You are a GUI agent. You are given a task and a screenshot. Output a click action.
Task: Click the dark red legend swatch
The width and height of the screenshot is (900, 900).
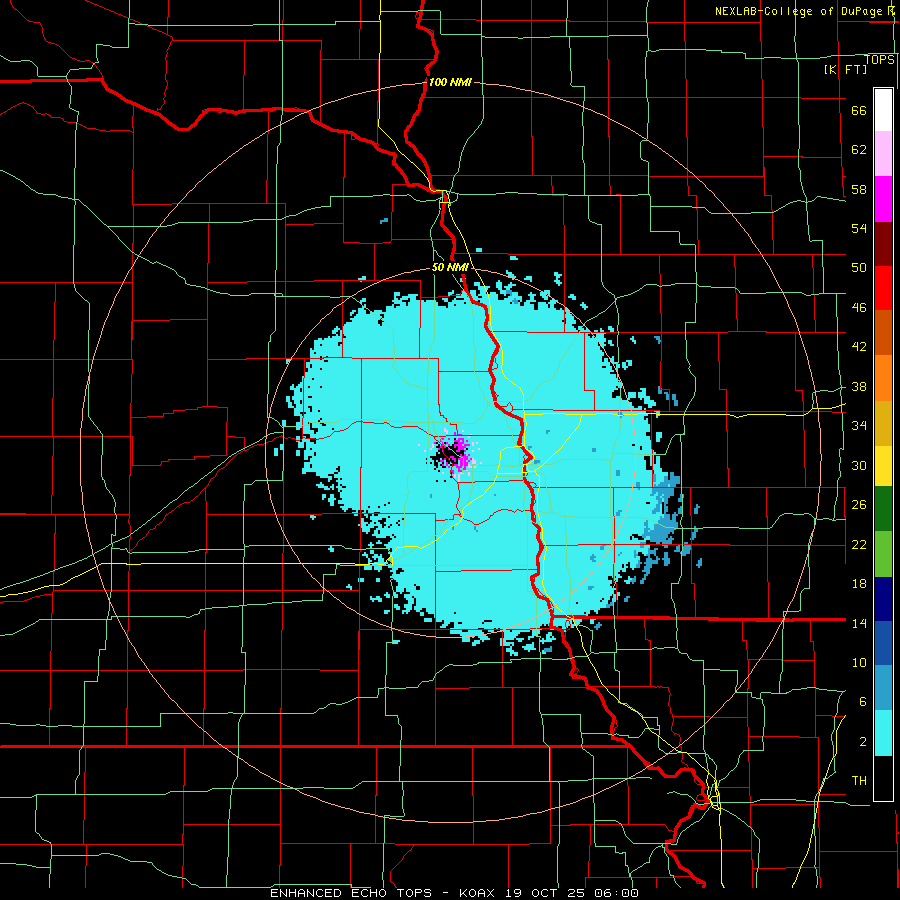pyautogui.click(x=883, y=243)
